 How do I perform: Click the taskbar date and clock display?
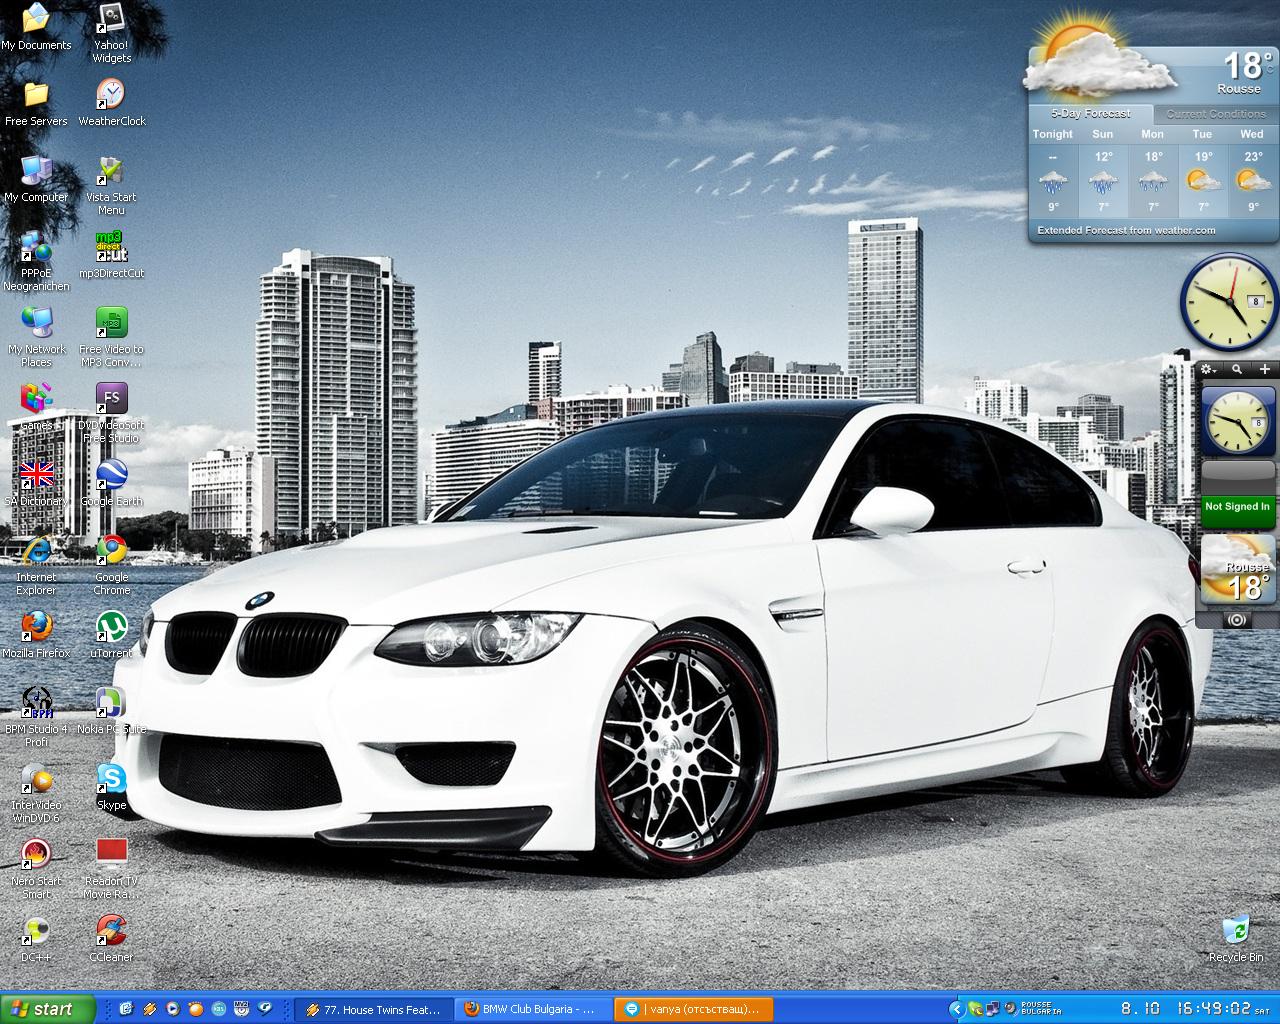click(1194, 1009)
